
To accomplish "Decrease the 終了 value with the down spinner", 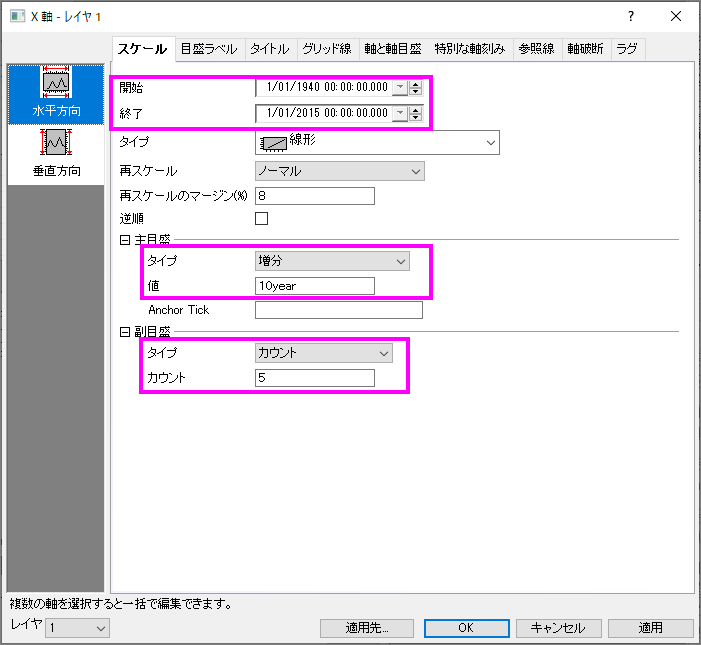I will coord(415,117).
